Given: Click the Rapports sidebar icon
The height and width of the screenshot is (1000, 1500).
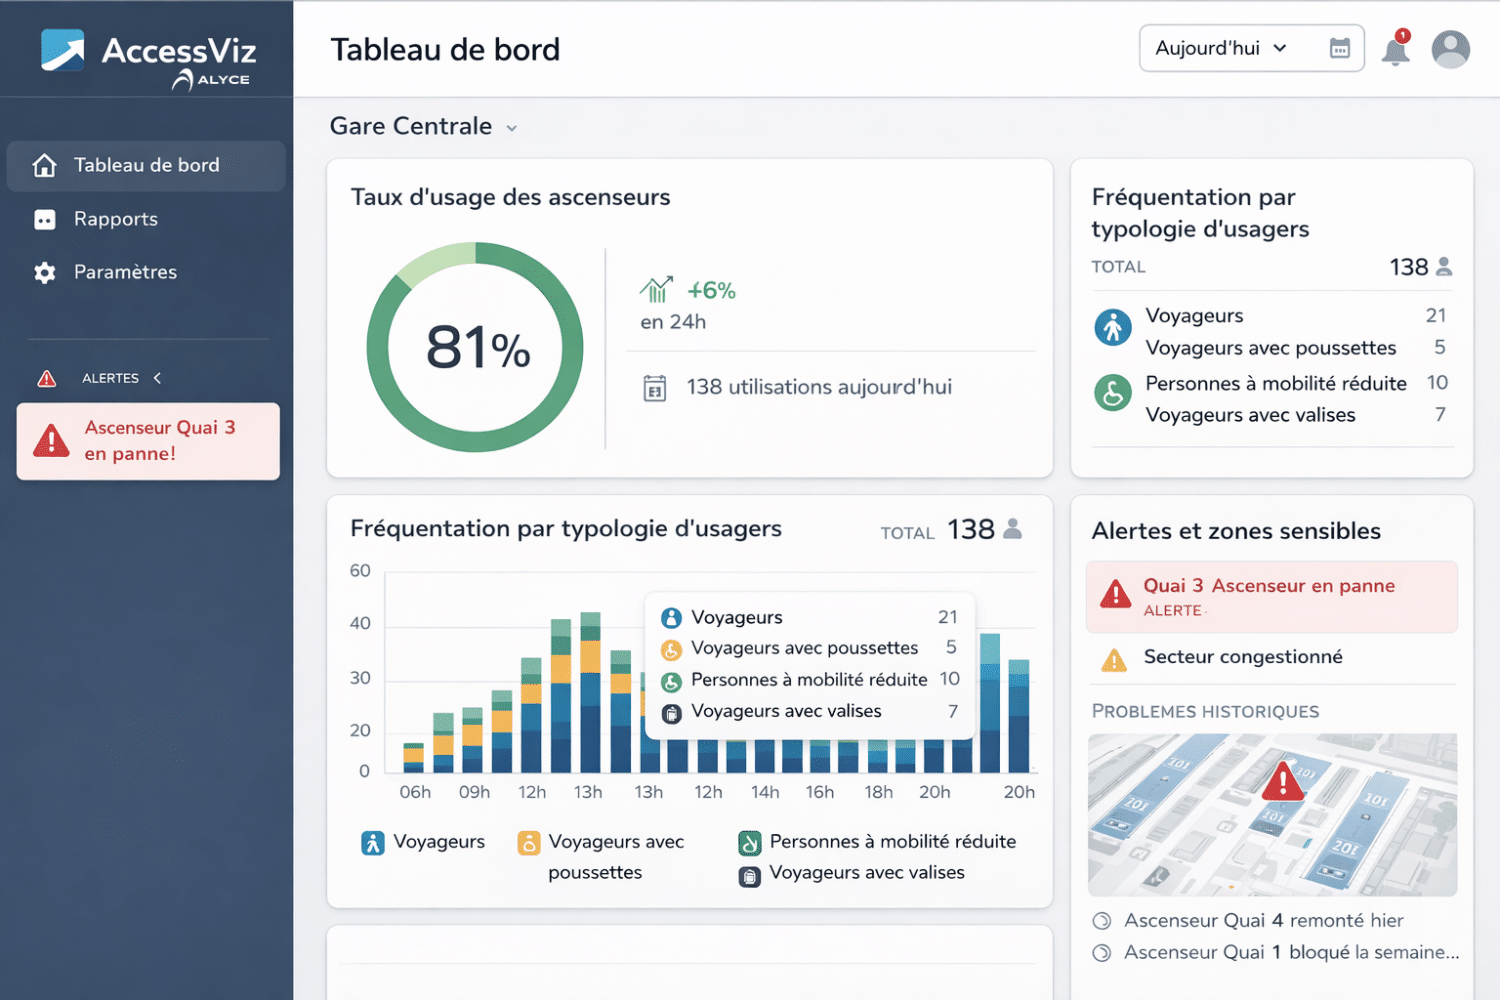Looking at the screenshot, I should coord(45,219).
